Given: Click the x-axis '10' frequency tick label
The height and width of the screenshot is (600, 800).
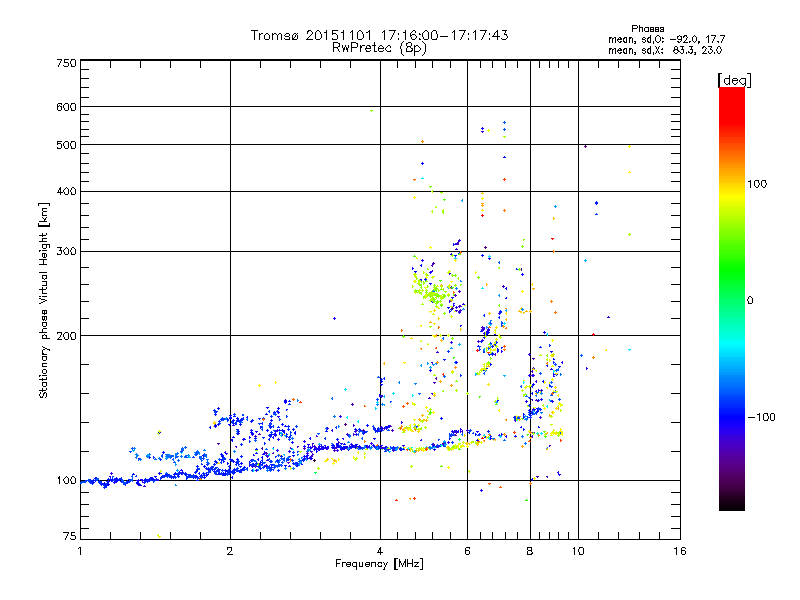Looking at the screenshot, I should [578, 551].
